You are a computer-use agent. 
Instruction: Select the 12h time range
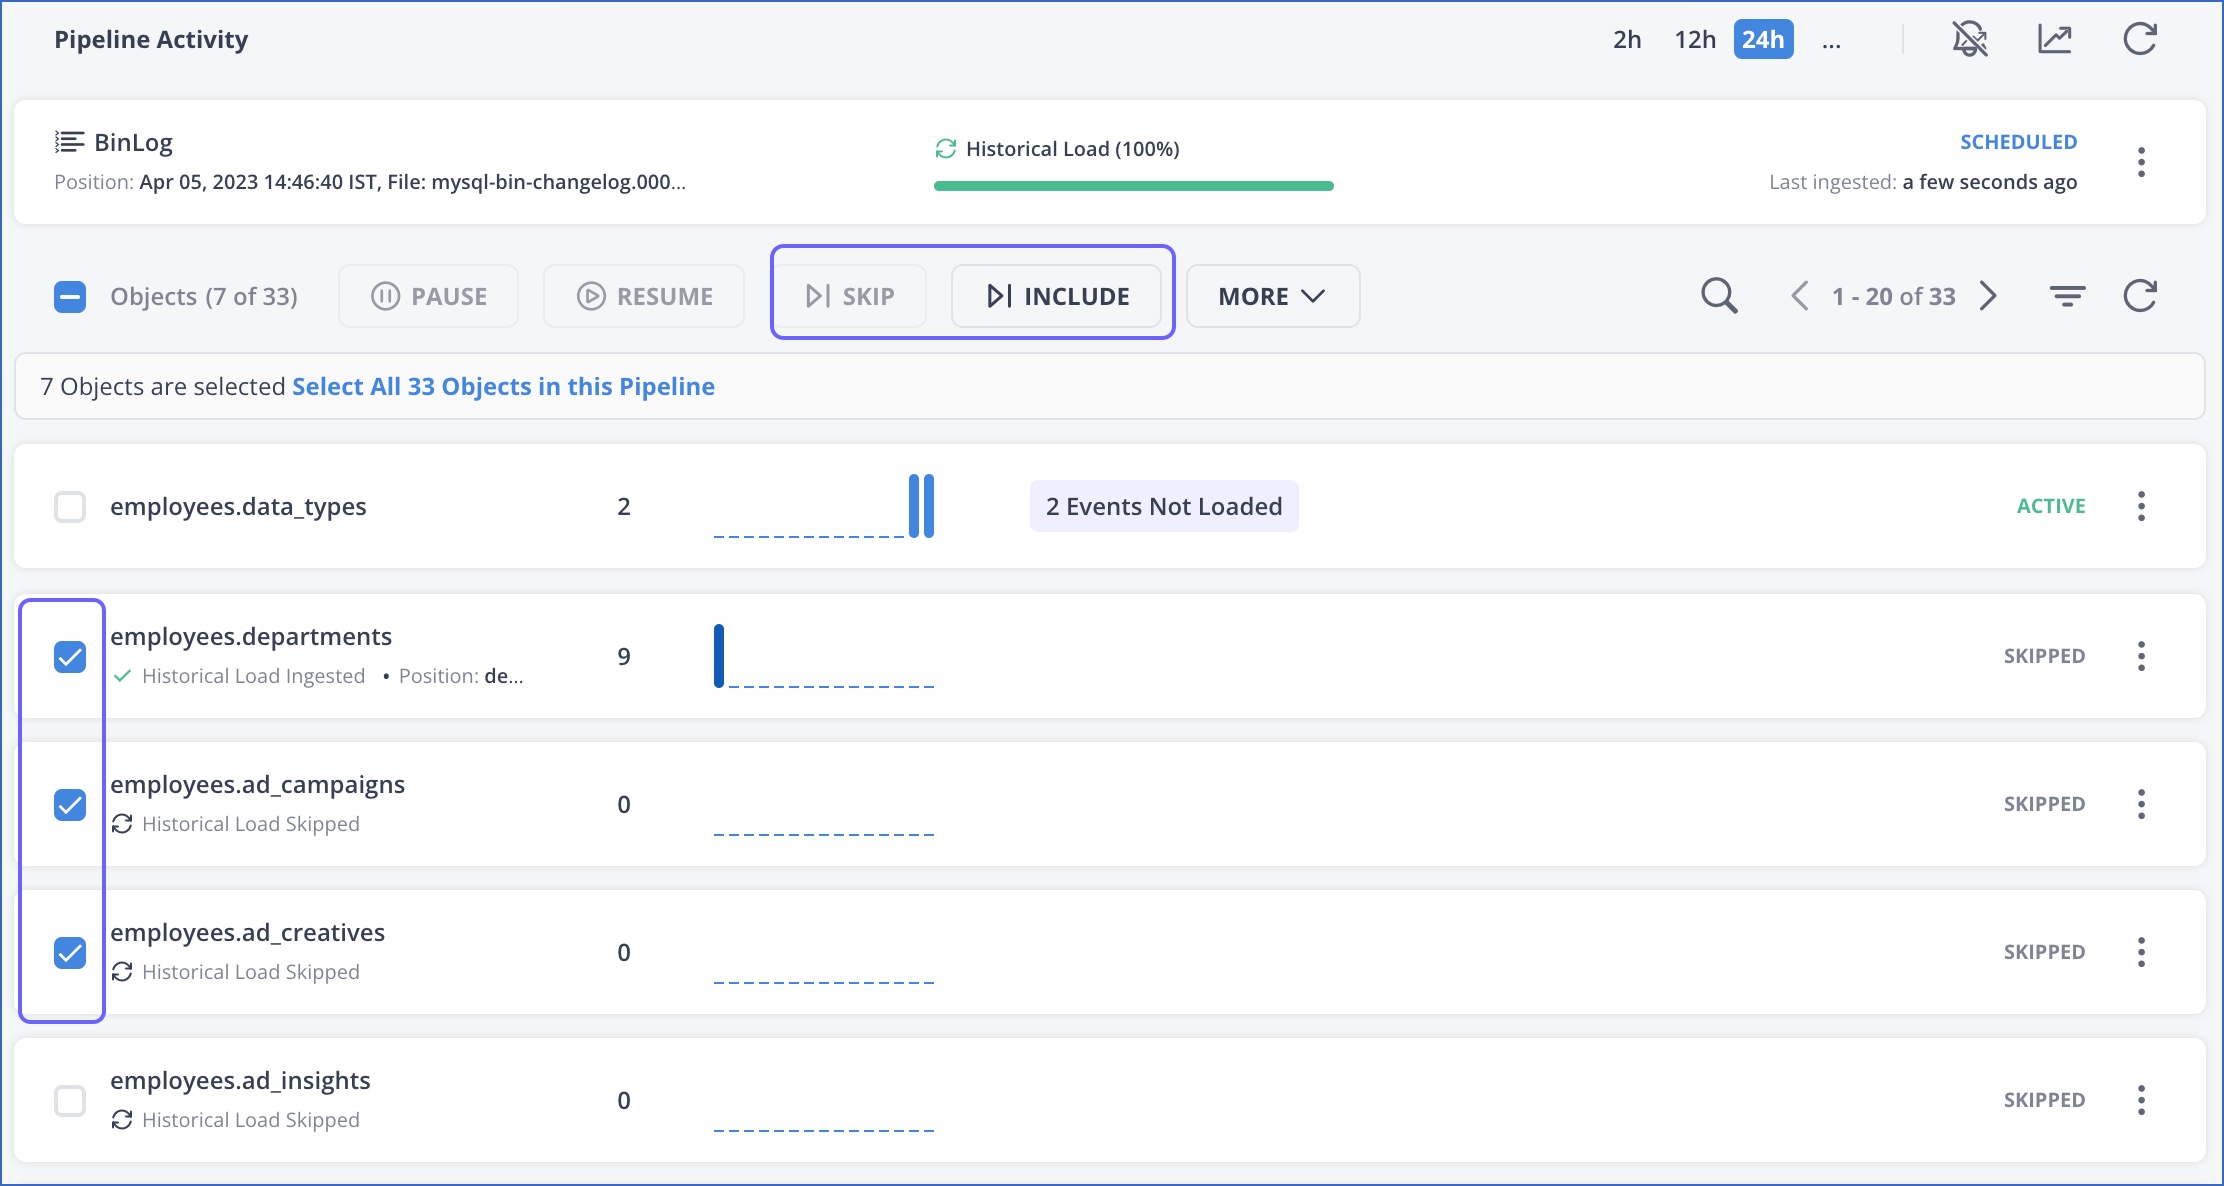(x=1695, y=40)
